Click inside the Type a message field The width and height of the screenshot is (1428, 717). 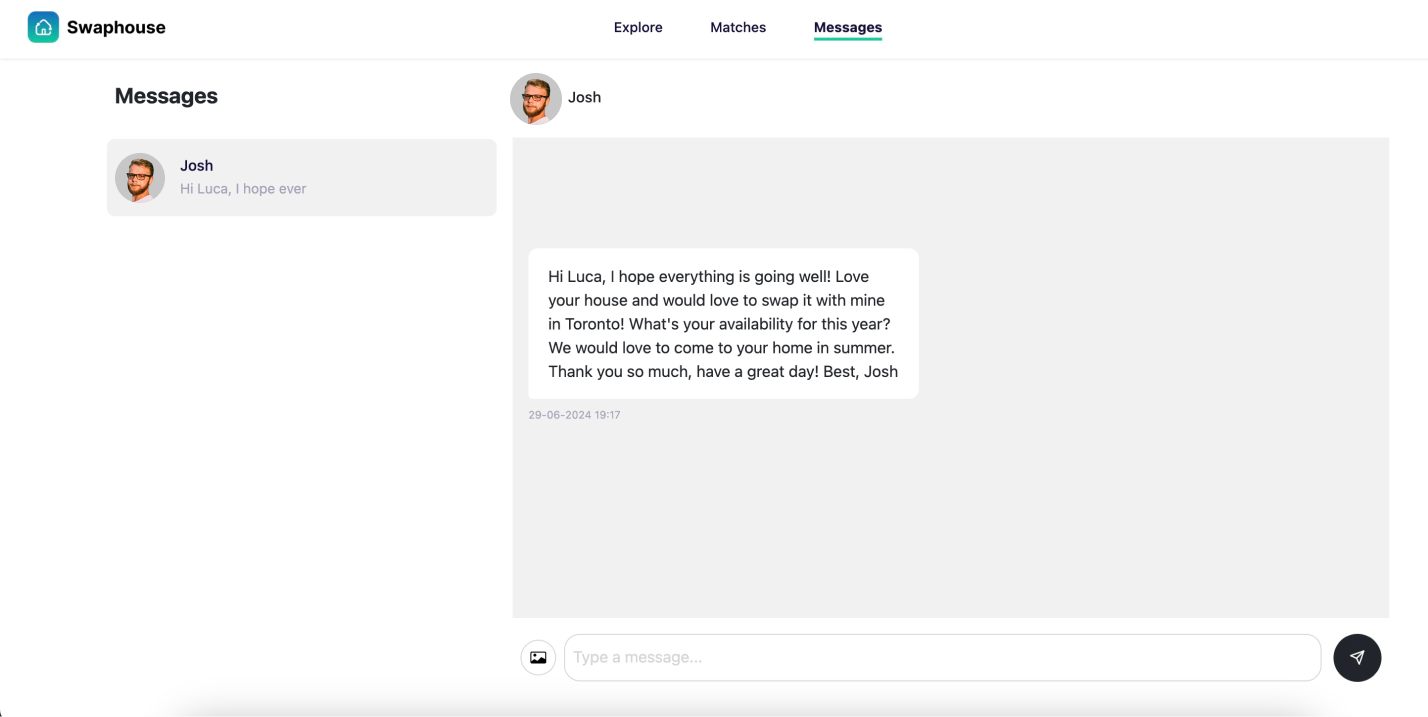pyautogui.click(x=940, y=657)
